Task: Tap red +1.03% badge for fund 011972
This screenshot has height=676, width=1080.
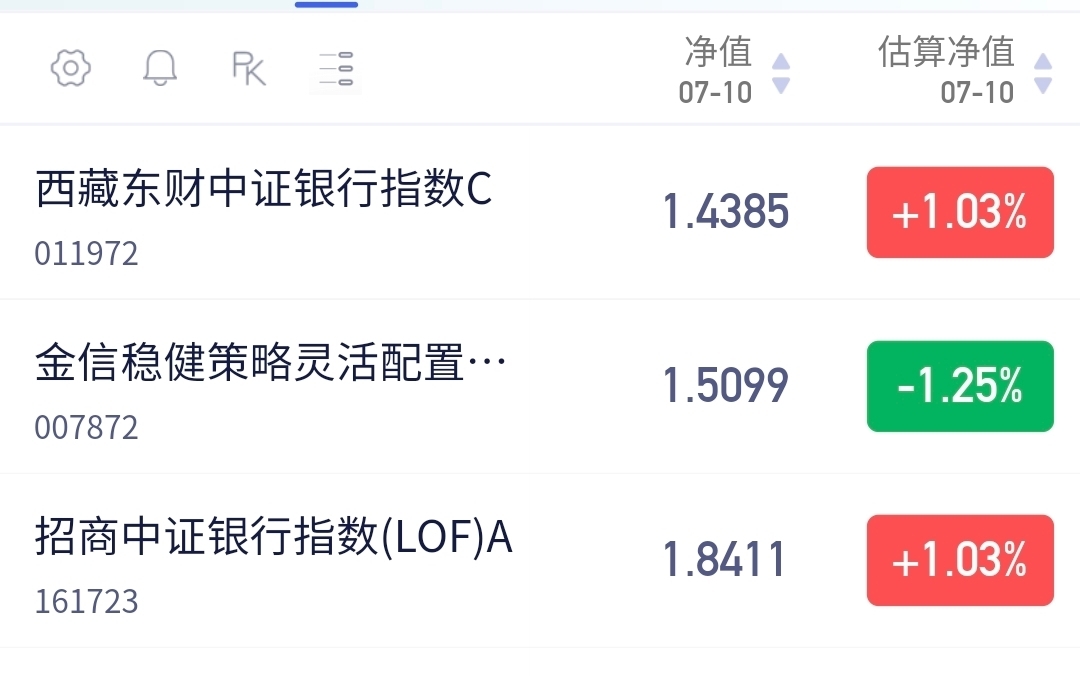Action: click(x=960, y=212)
